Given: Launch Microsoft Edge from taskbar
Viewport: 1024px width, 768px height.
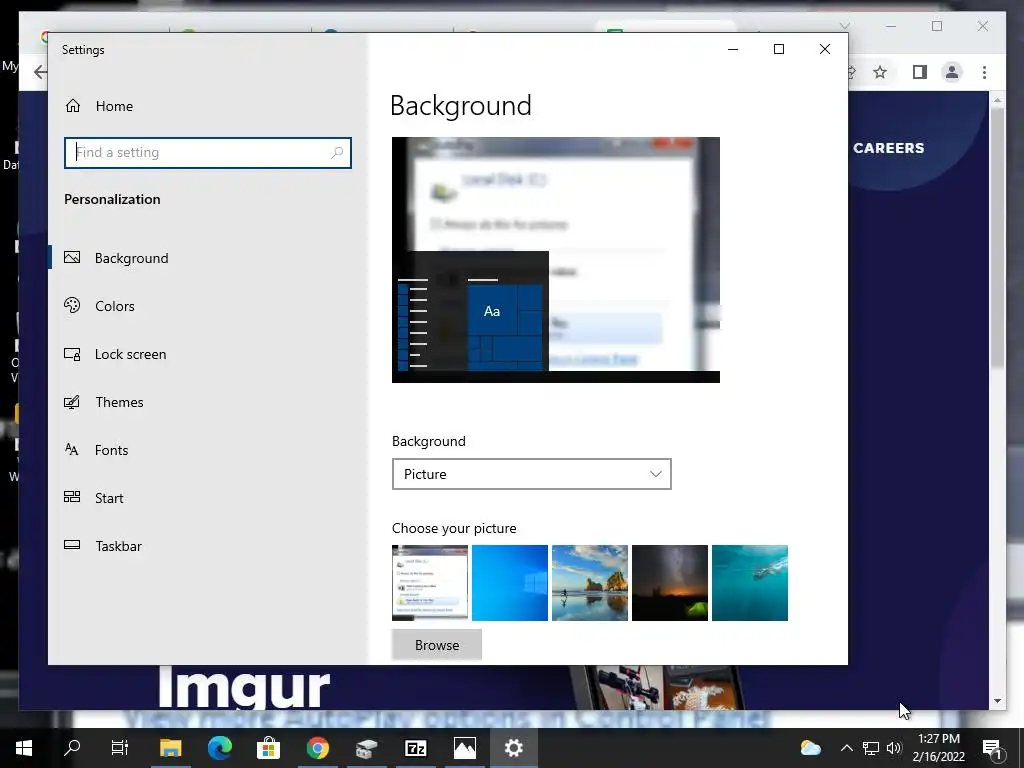Looking at the screenshot, I should point(220,748).
